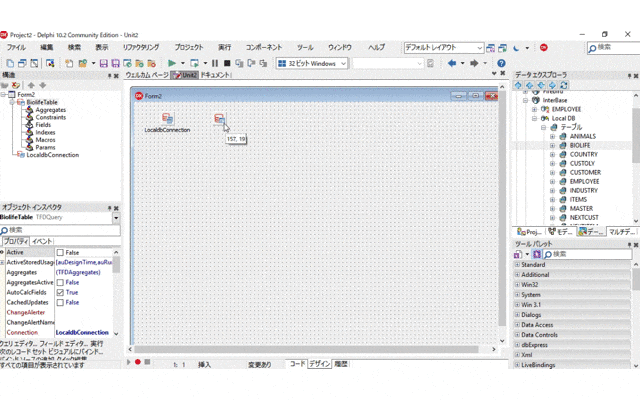Open Help with the question mark icon
Screen dimensions: 640x400
tap(501, 63)
